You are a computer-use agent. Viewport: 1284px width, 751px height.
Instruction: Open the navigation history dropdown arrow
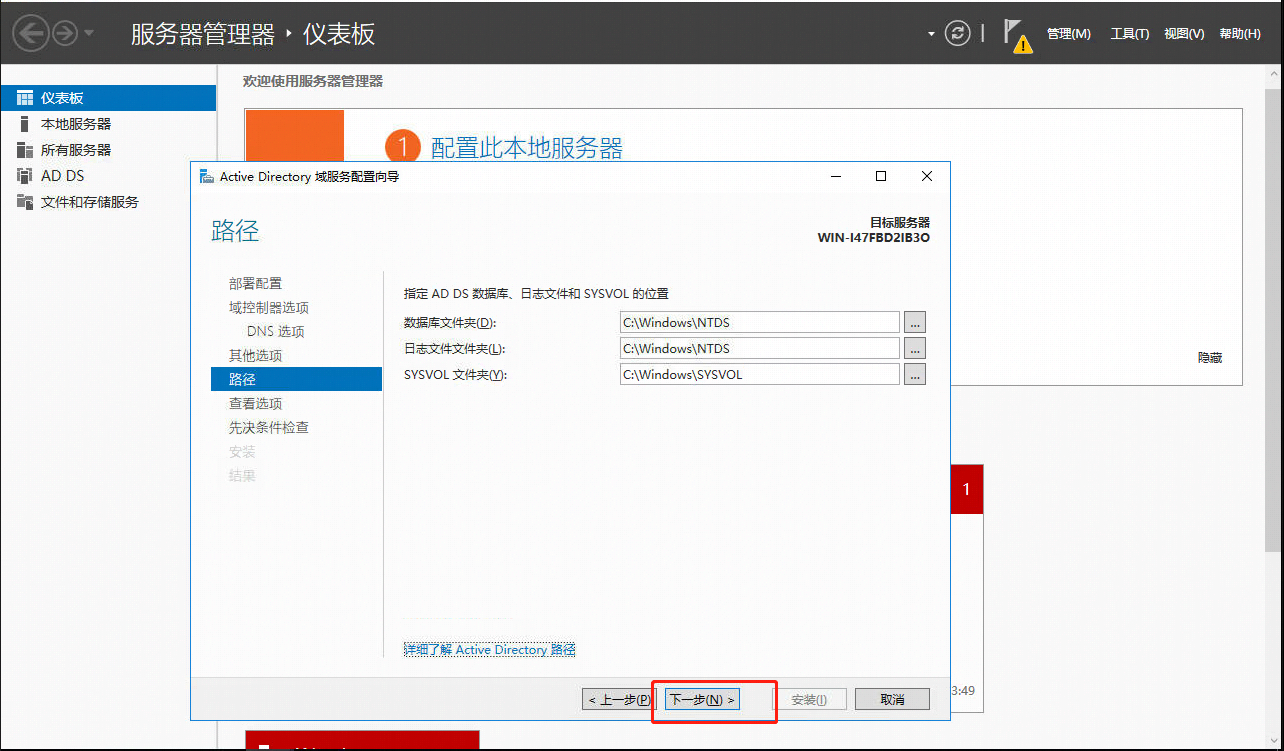(89, 34)
